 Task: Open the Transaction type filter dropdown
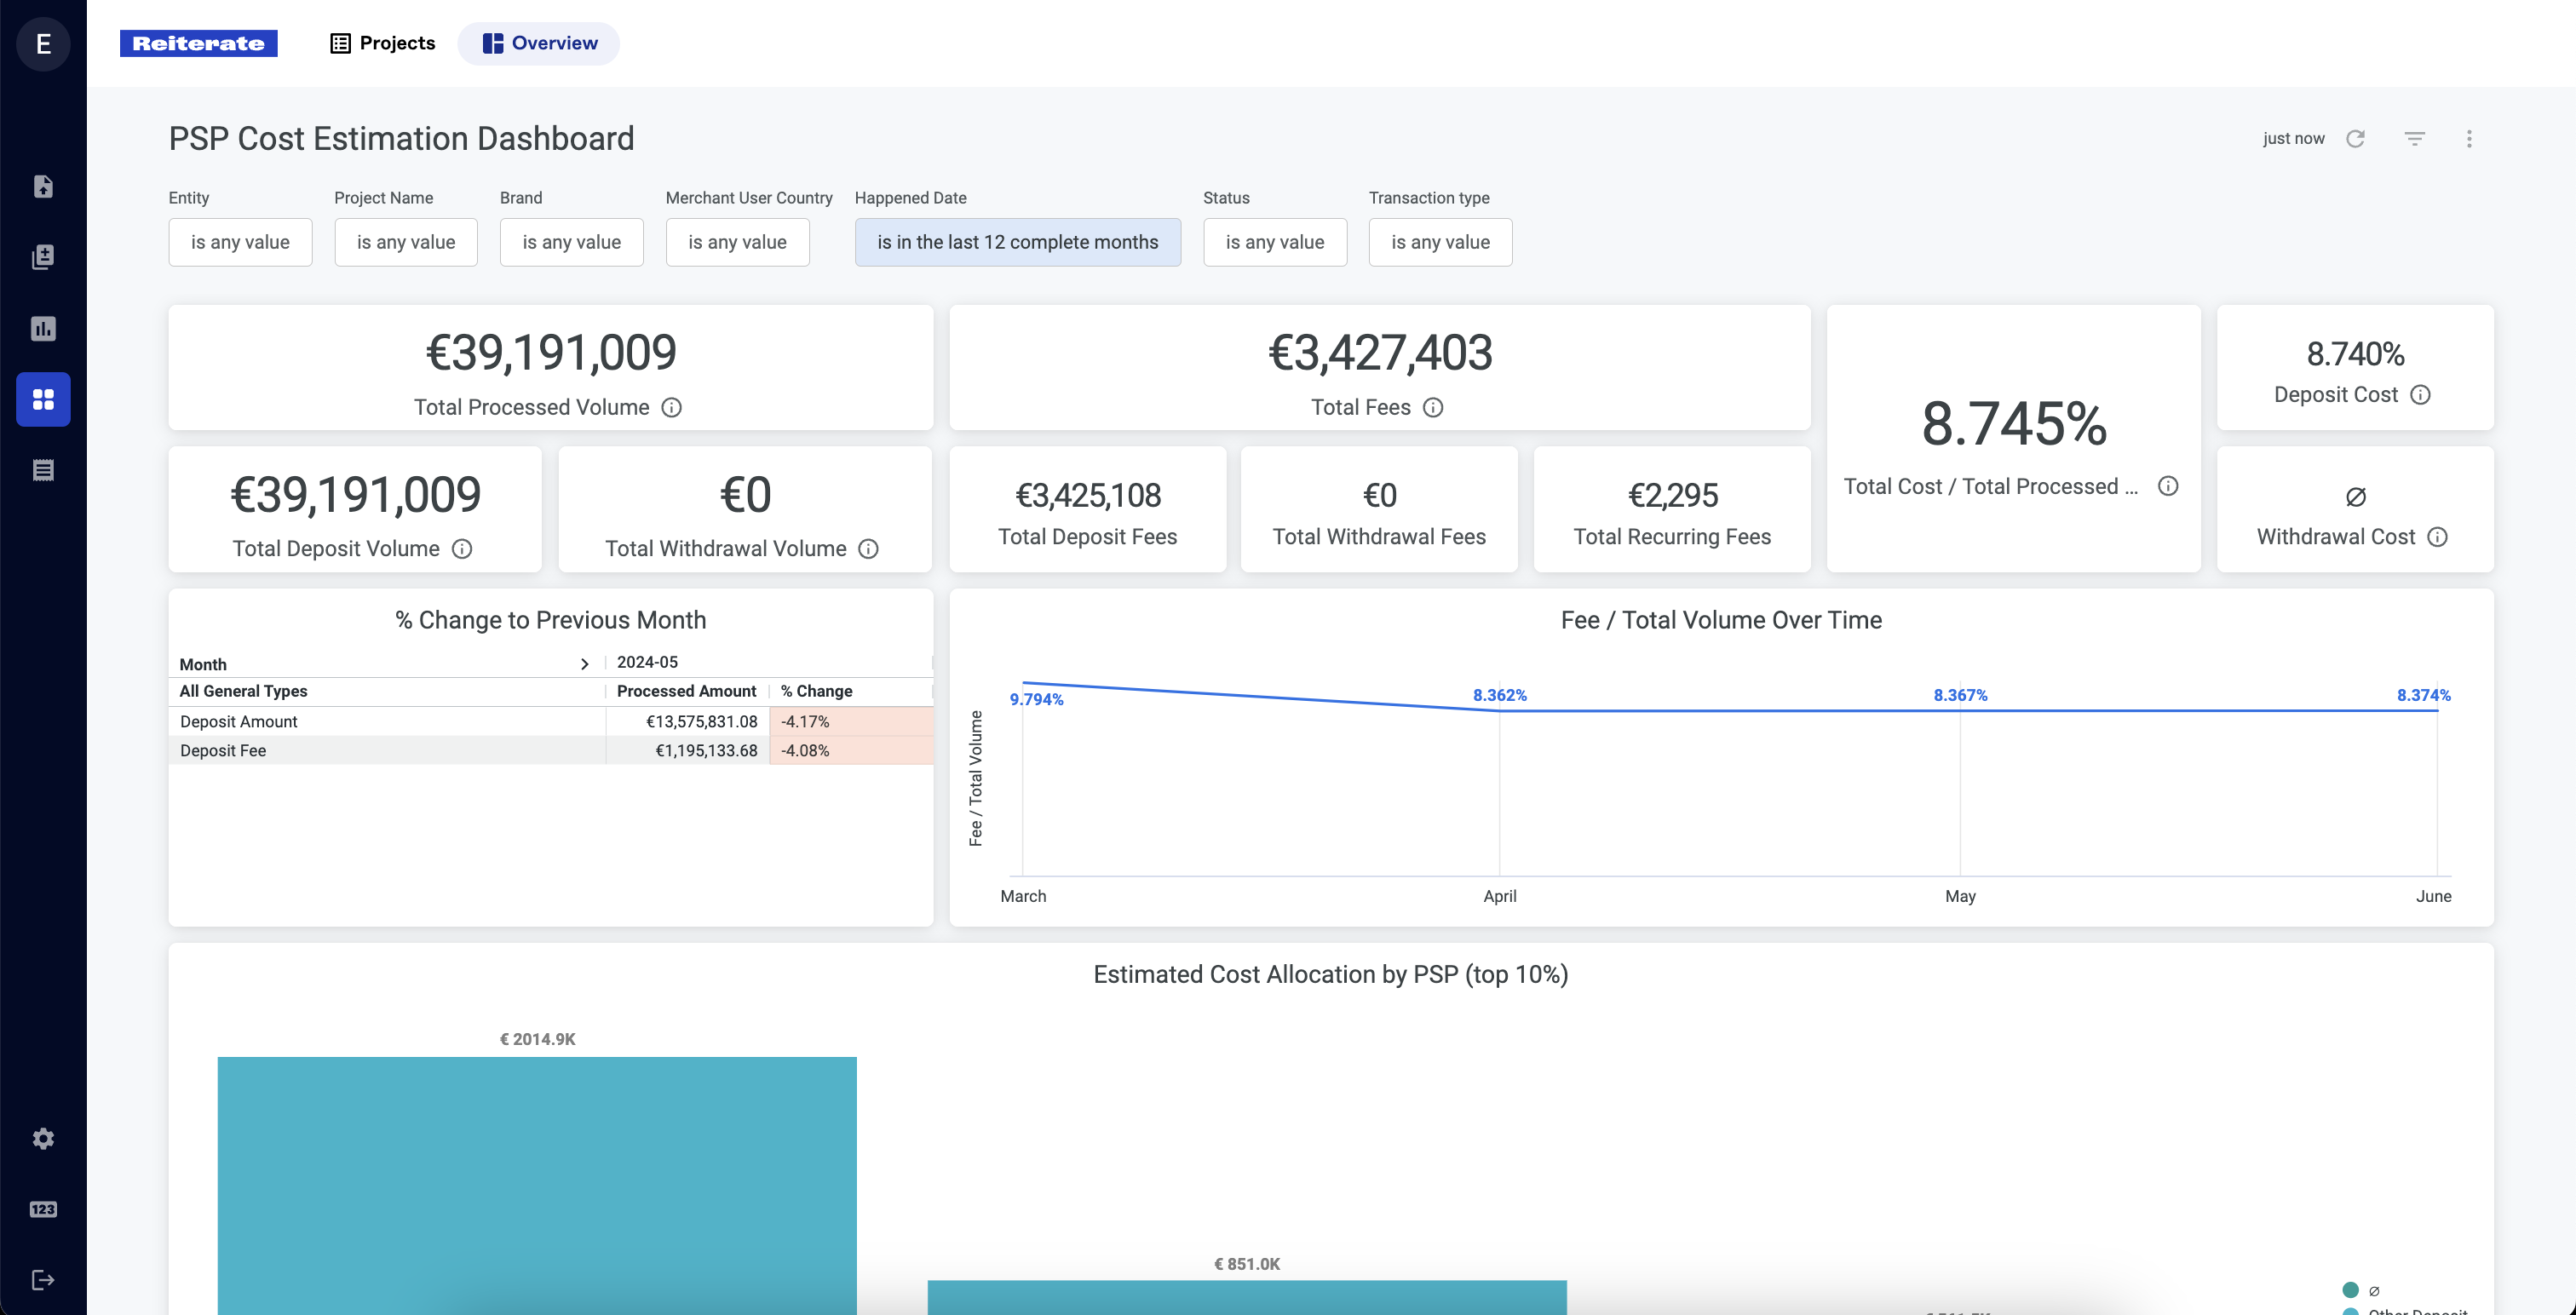[x=1440, y=242]
